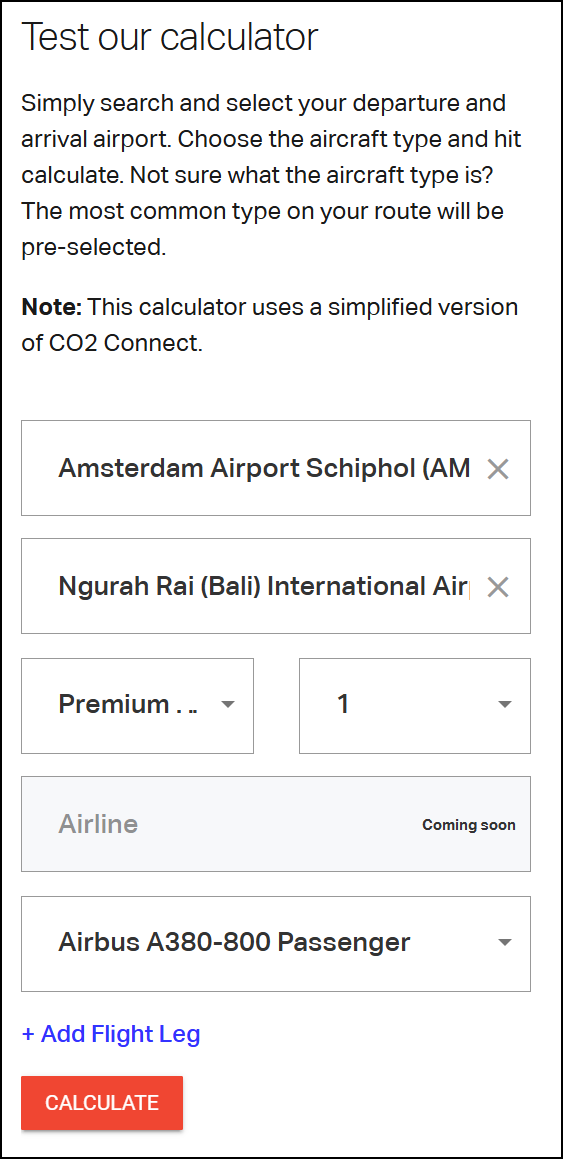This screenshot has width=563, height=1159.
Task: Click the instructions paragraph about airports
Action: (271, 174)
